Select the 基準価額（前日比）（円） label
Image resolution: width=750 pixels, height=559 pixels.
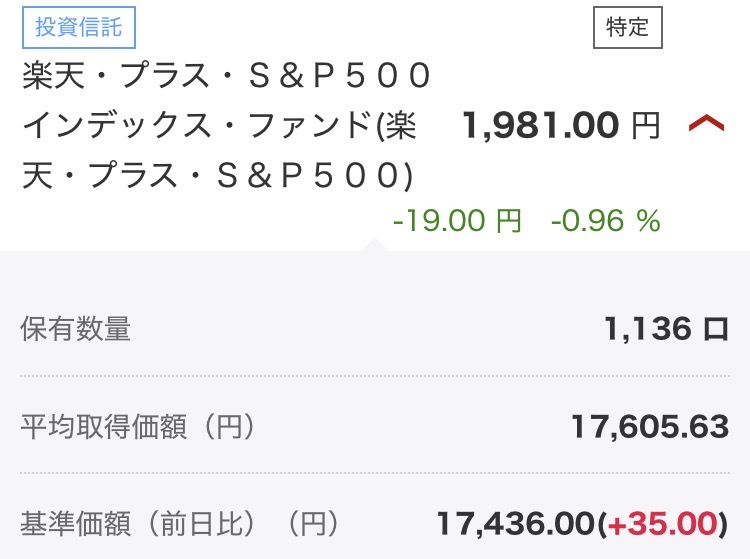pos(180,523)
